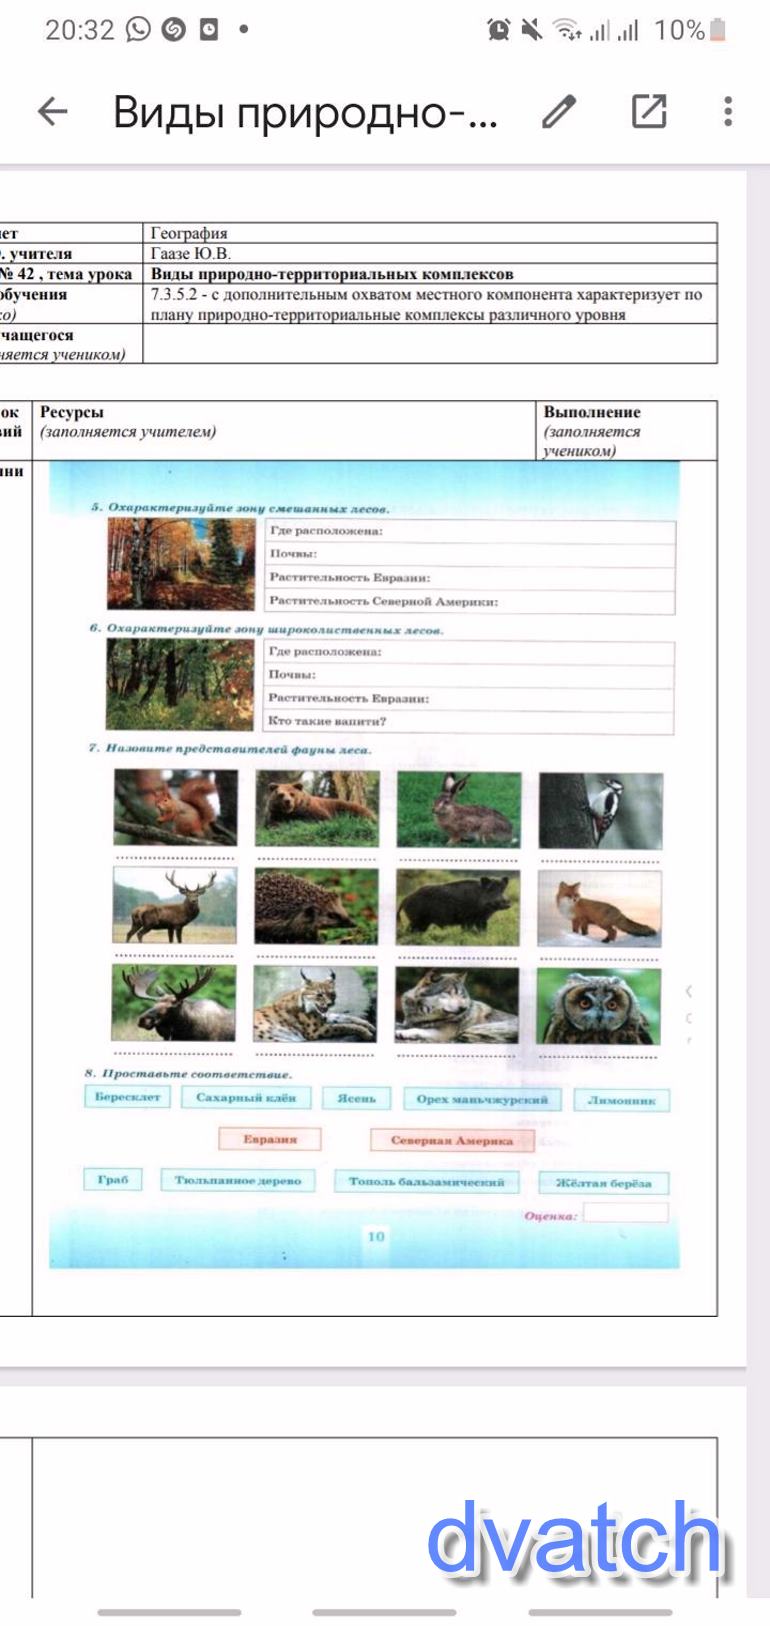
Task: Tap the Wi-Fi status icon
Action: tap(567, 31)
